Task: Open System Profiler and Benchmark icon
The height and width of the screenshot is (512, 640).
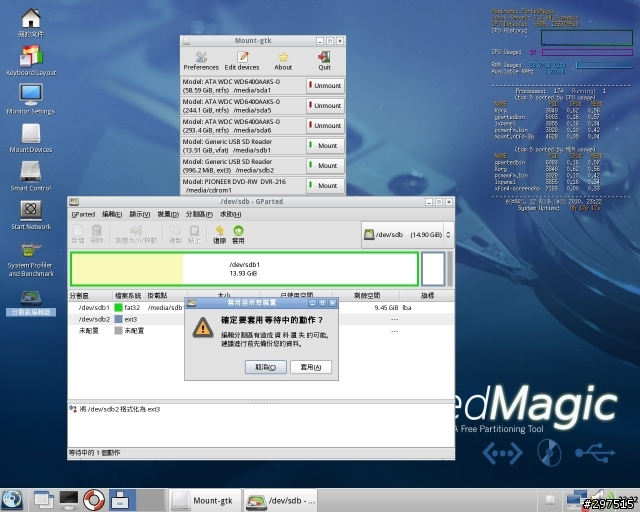Action: 31,259
